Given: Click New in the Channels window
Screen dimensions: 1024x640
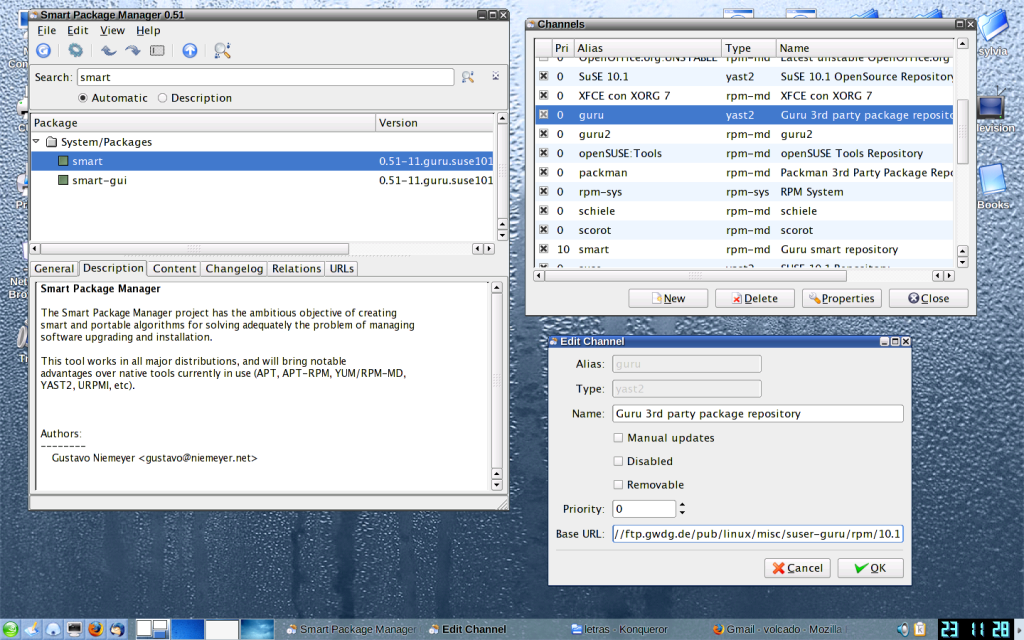Looking at the screenshot, I should point(668,298).
